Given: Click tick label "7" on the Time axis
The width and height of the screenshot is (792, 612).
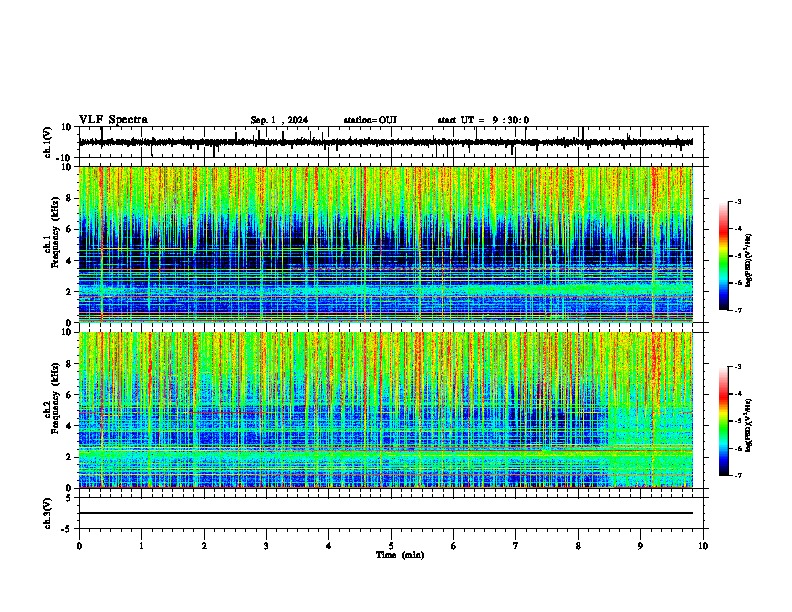Looking at the screenshot, I should (516, 546).
